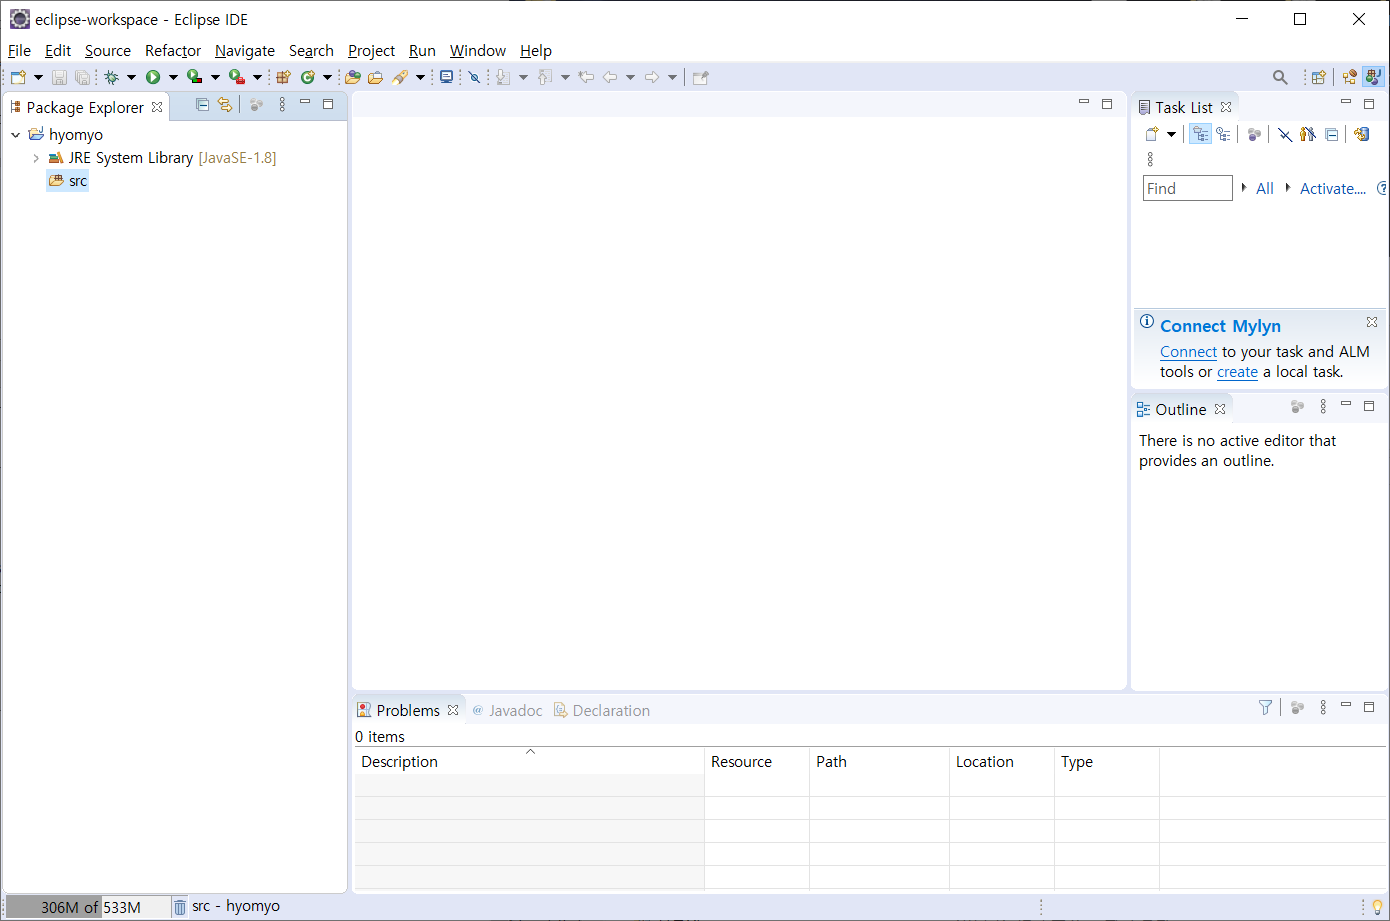Toggle Link with Editor in Package Explorer
Screen dimensions: 1390x921
(x=225, y=104)
